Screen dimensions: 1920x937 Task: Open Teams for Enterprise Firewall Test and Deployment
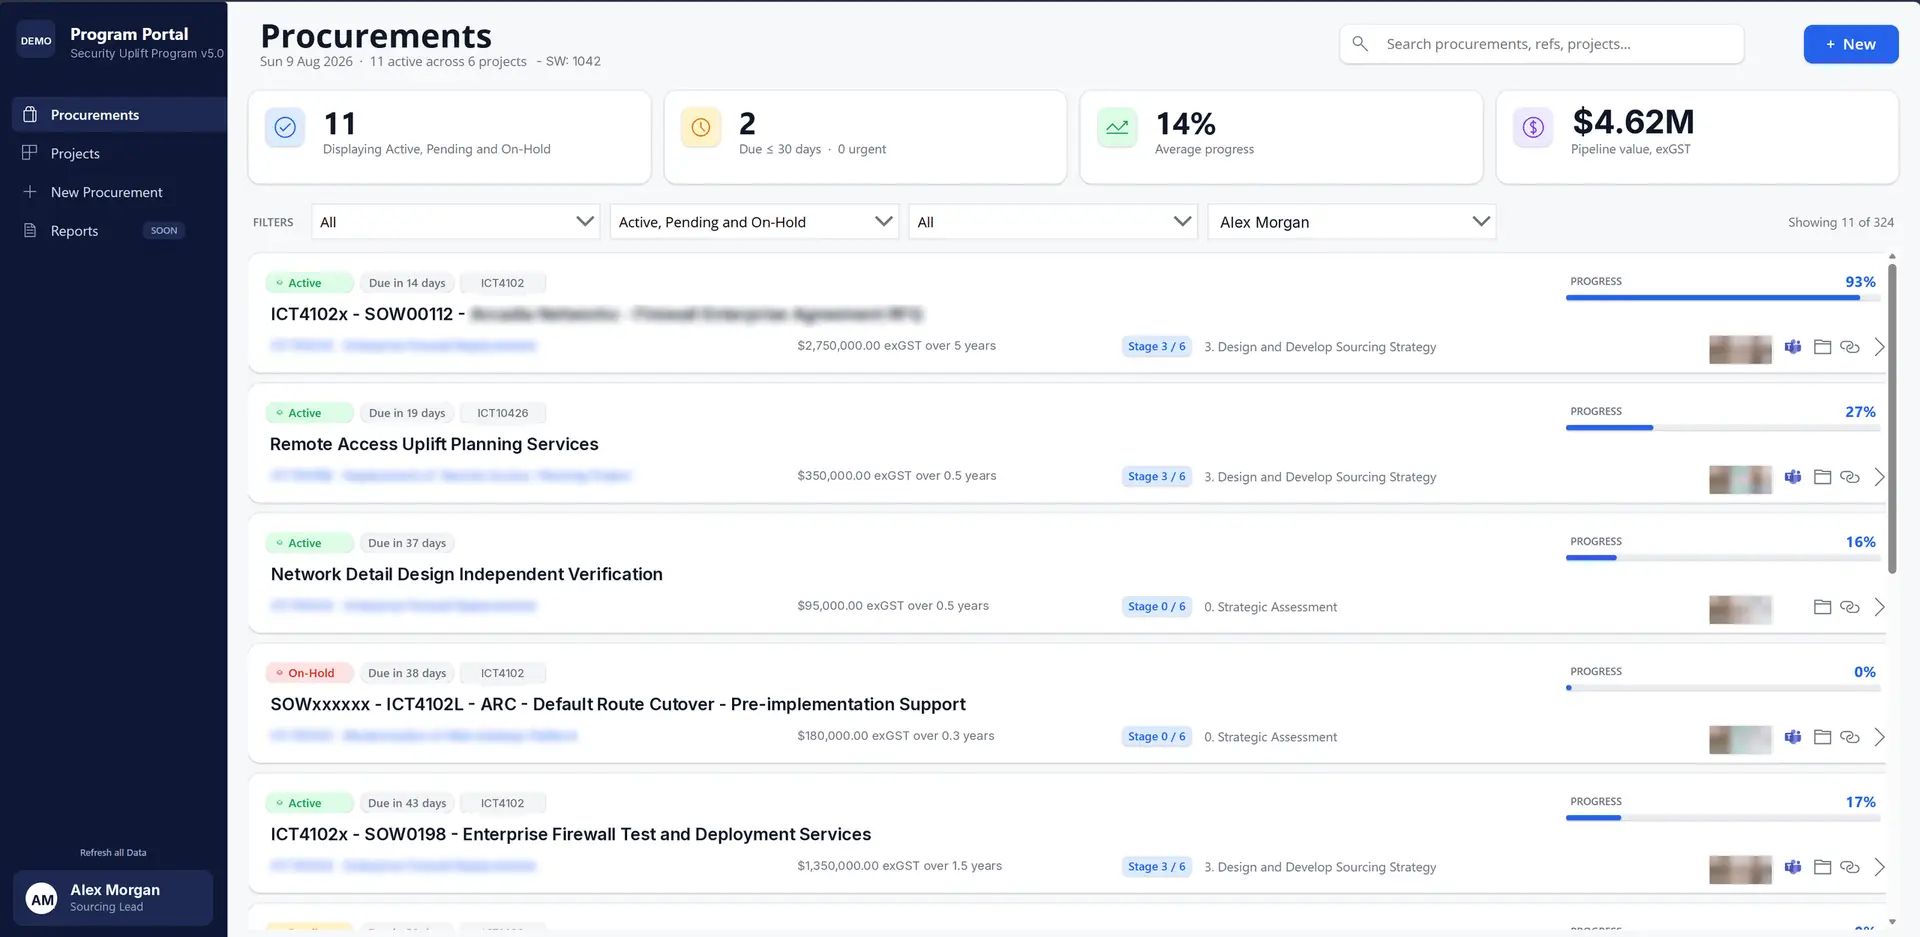(1793, 867)
